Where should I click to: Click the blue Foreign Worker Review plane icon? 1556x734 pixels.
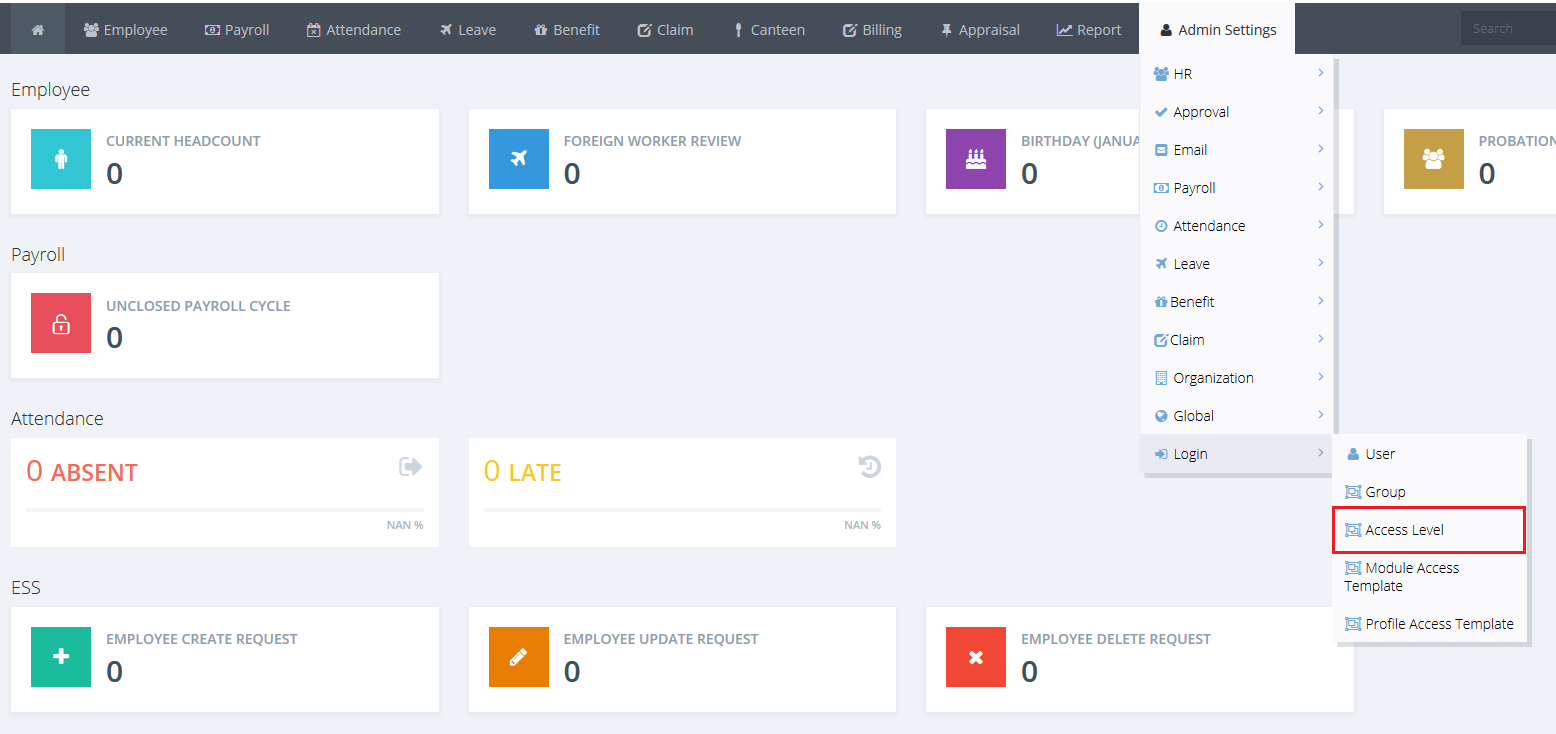(518, 159)
